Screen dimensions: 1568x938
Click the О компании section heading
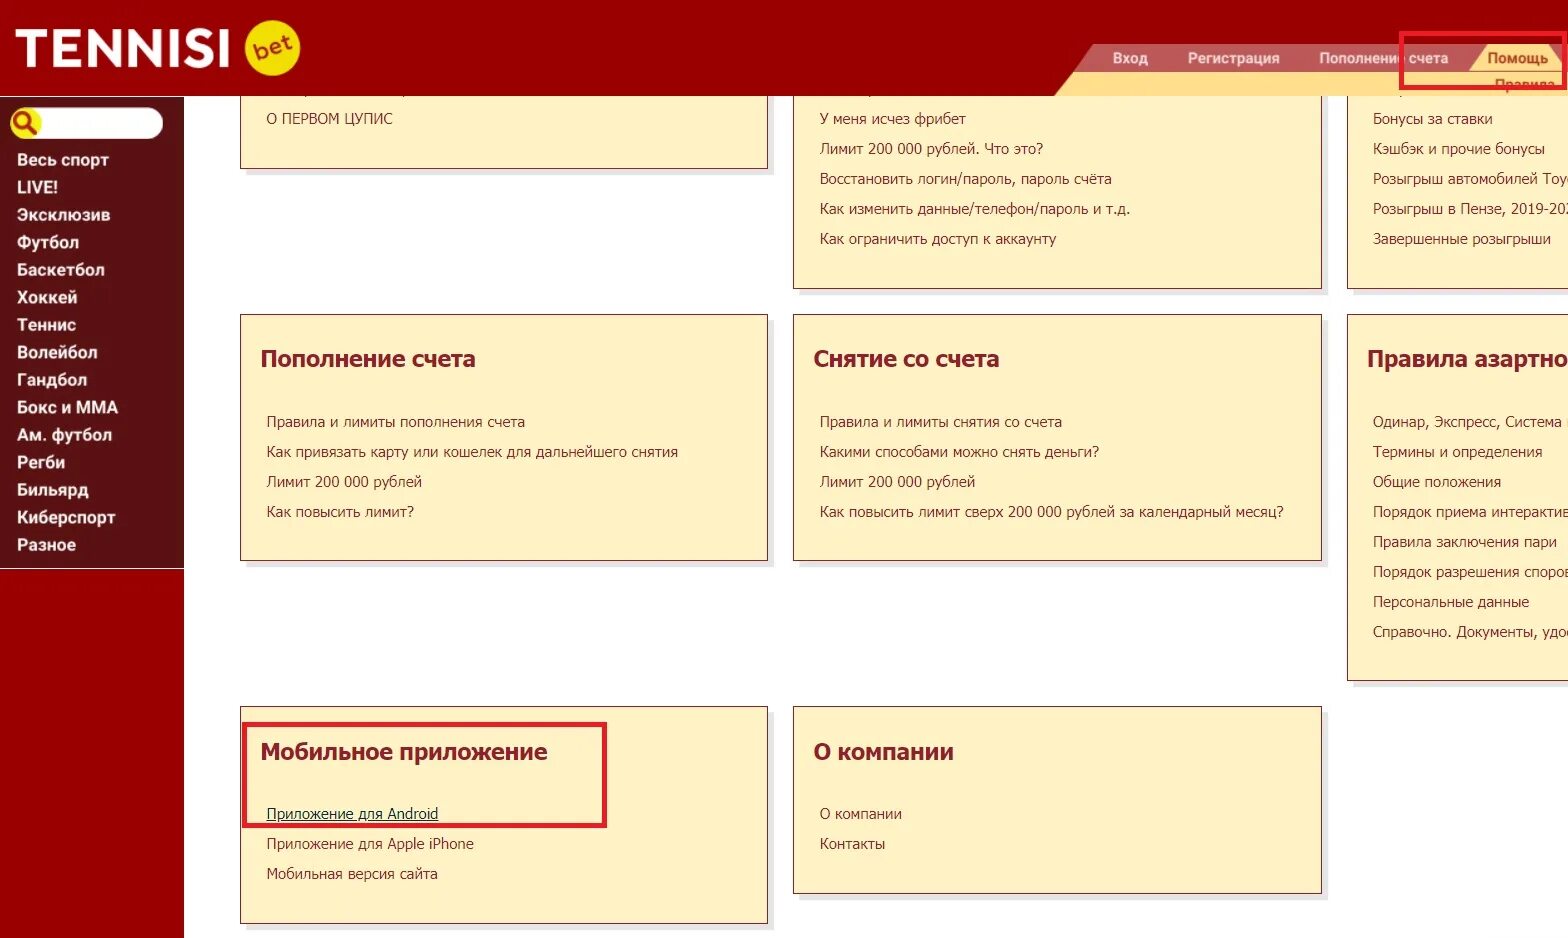883,752
